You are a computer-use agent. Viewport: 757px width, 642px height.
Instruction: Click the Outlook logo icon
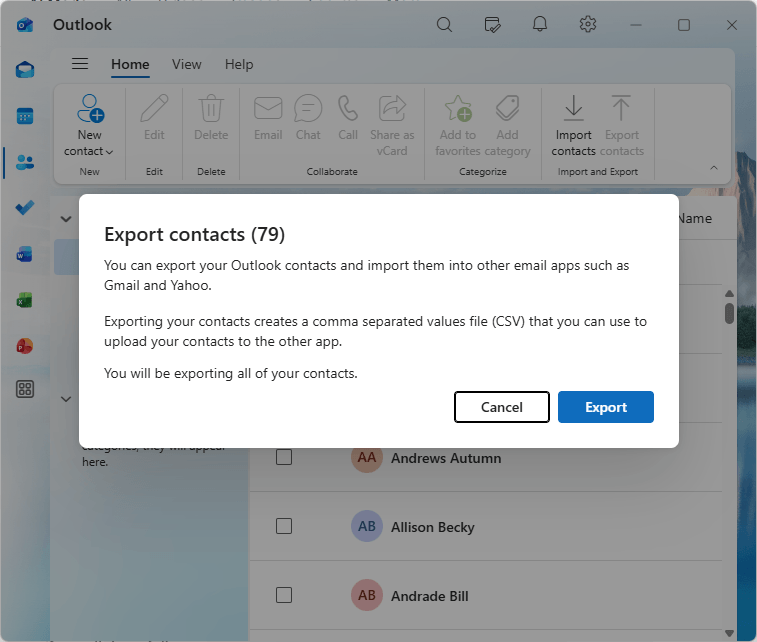(25, 25)
